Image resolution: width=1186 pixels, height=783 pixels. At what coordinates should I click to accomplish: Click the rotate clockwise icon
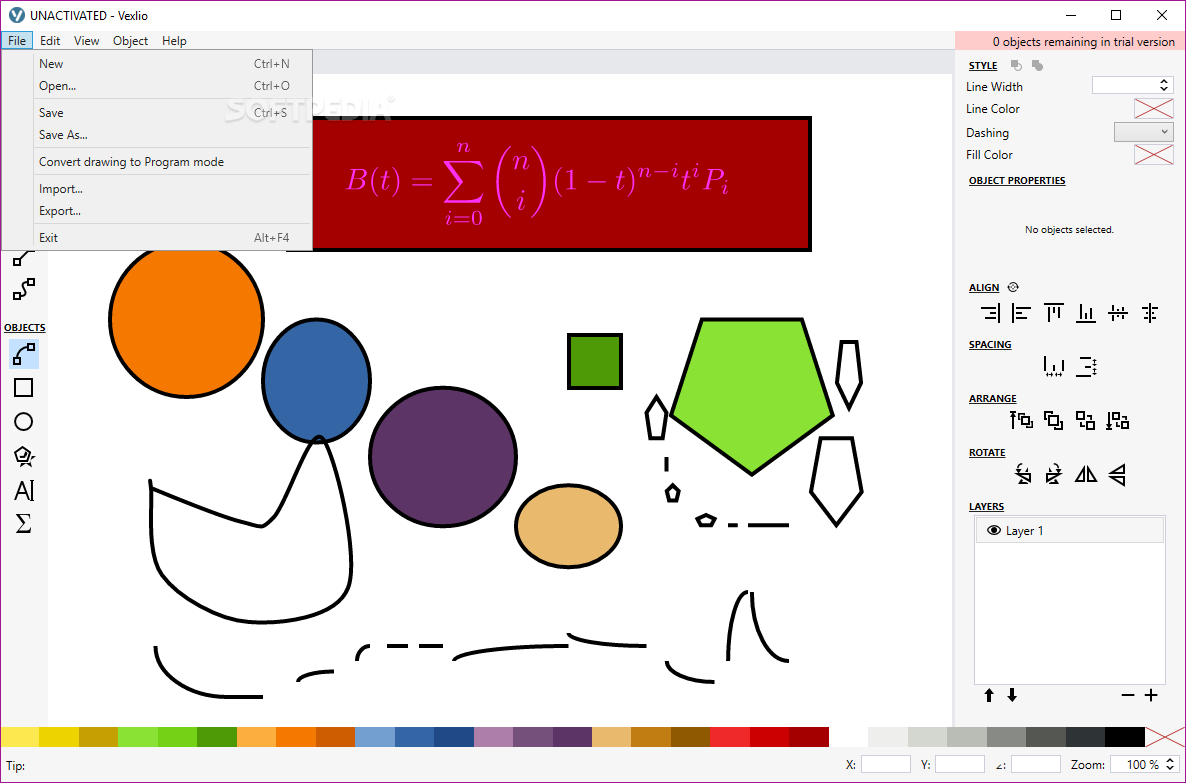coord(1054,474)
